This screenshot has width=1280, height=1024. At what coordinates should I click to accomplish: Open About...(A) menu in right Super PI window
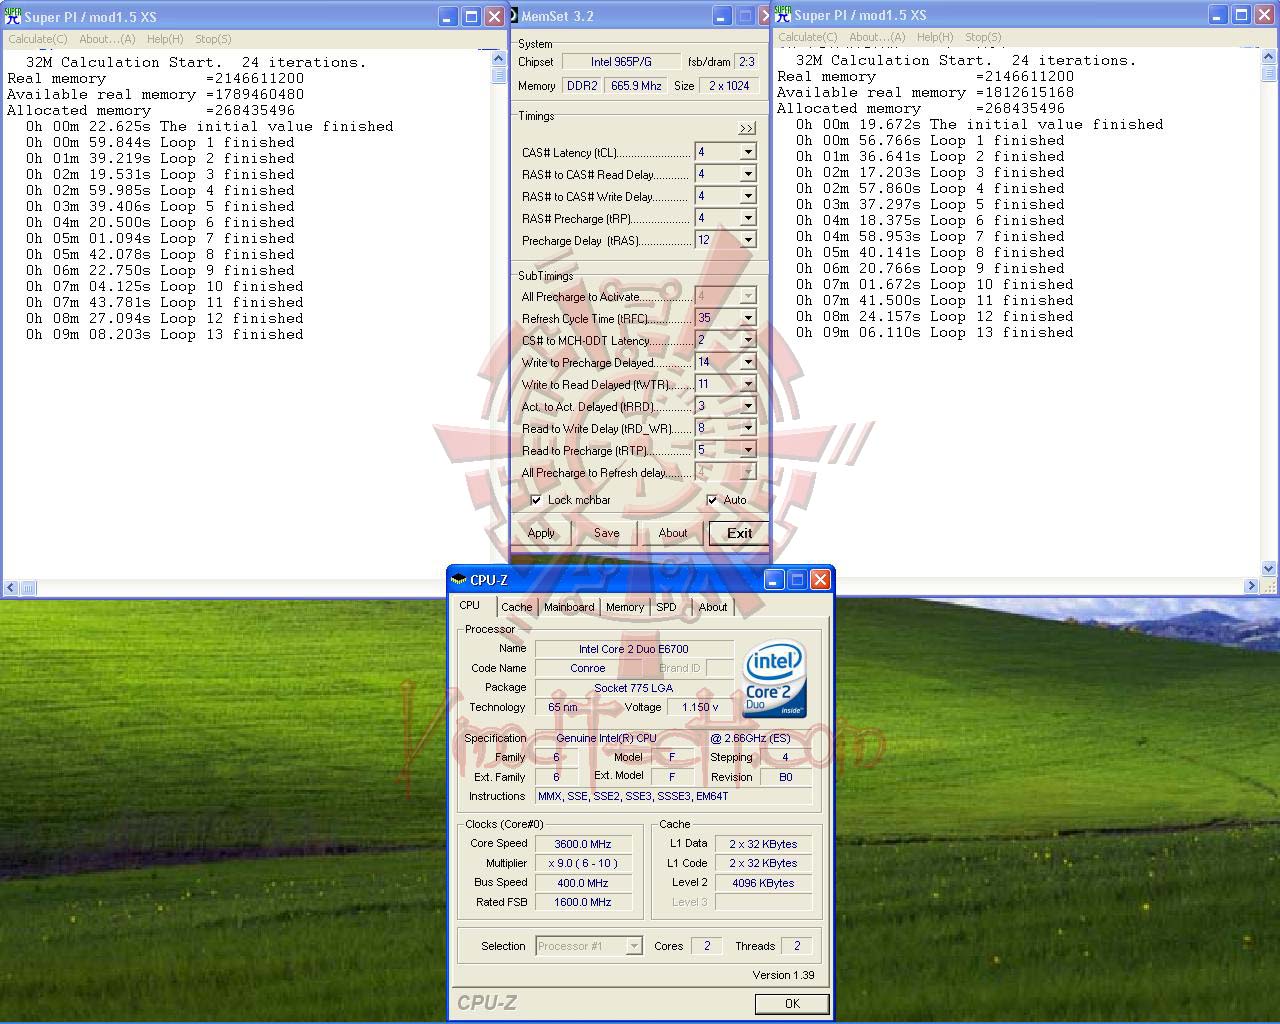click(877, 37)
